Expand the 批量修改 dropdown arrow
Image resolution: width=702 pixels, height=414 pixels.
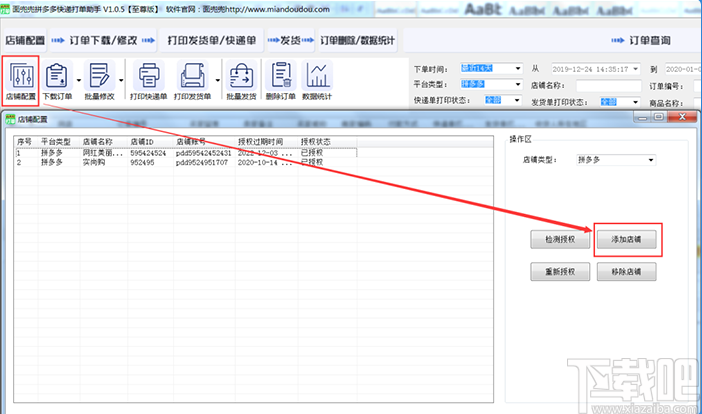(121, 81)
